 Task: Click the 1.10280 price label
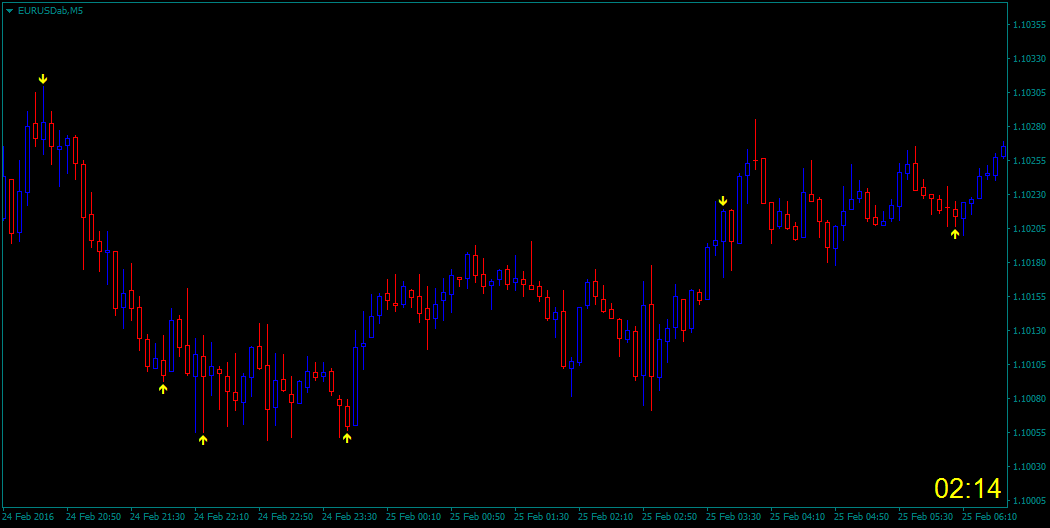coord(1031,127)
